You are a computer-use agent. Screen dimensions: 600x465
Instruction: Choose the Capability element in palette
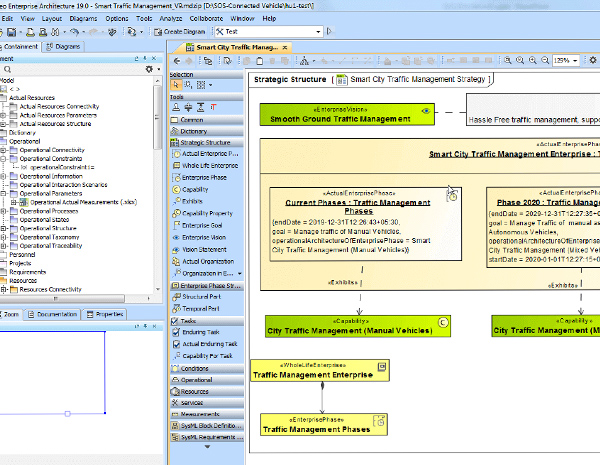coord(195,189)
